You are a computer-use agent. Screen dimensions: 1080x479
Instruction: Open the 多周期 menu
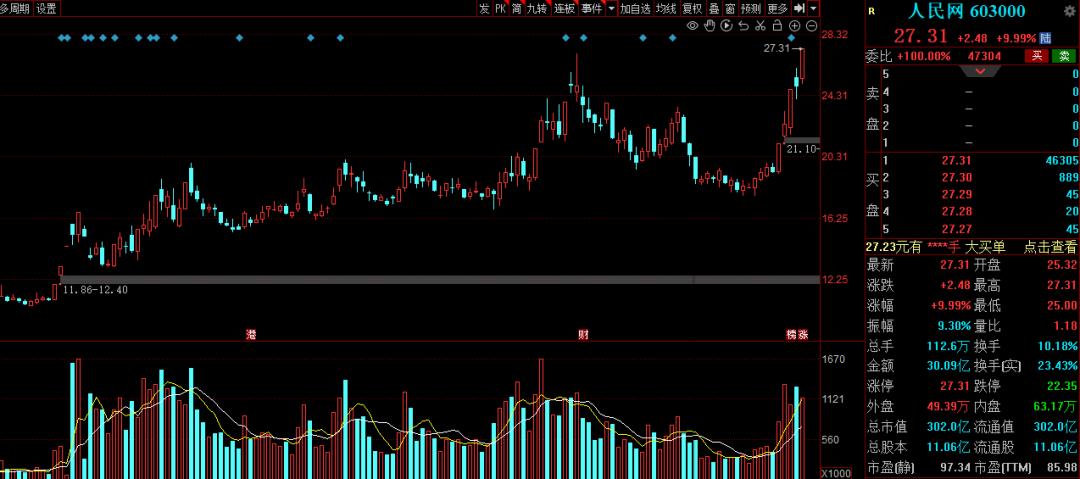click(15, 8)
